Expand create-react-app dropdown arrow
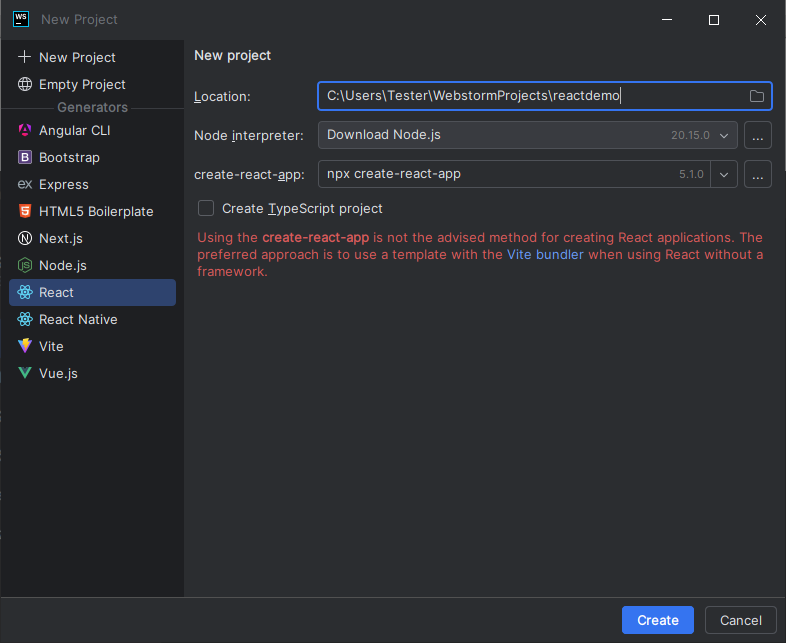 (x=724, y=174)
